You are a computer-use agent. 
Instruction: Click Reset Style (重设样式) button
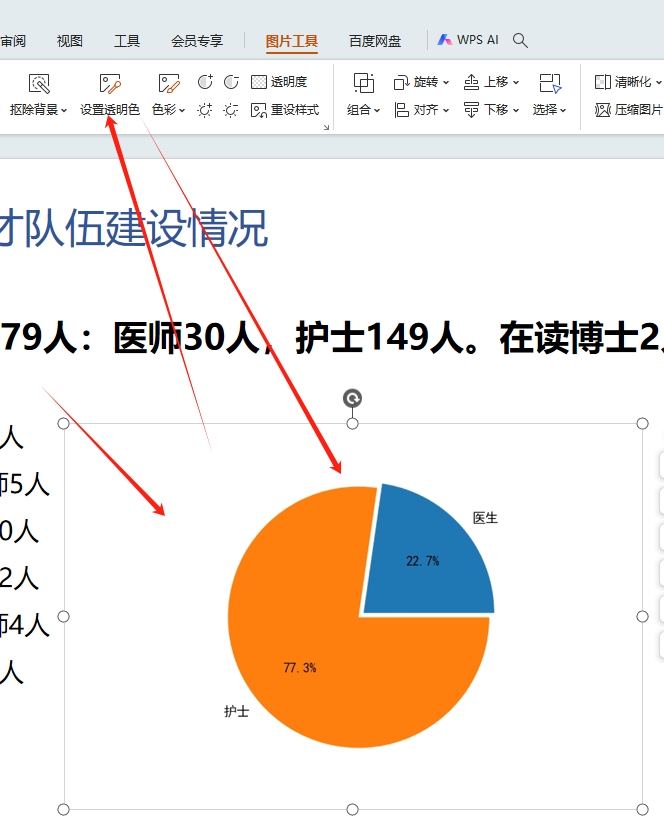point(285,110)
